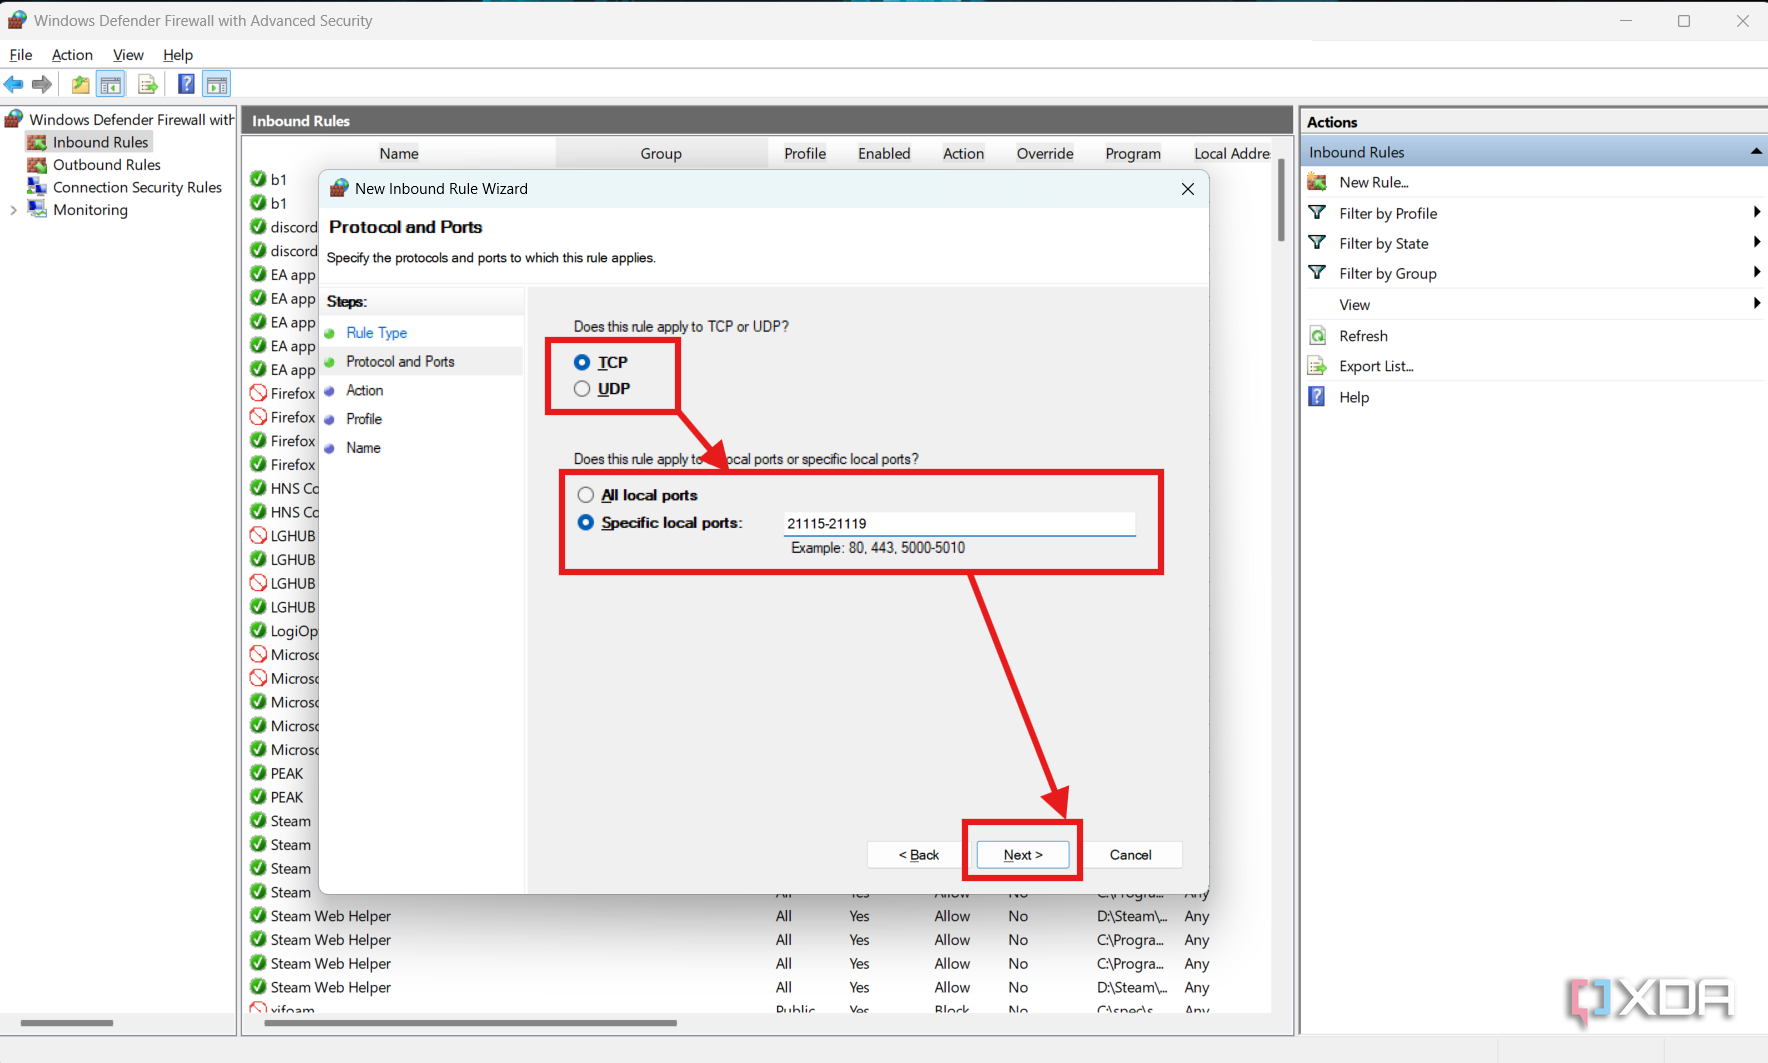Go to the Rule Type step link

coord(376,333)
